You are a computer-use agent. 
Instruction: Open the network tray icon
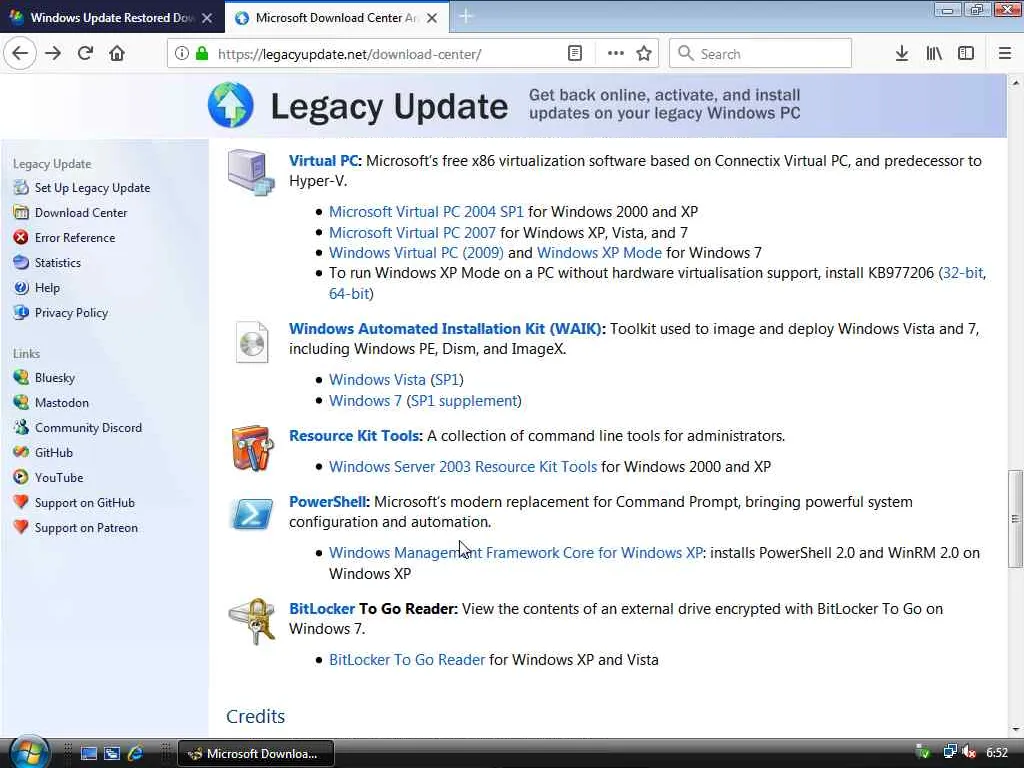point(950,753)
